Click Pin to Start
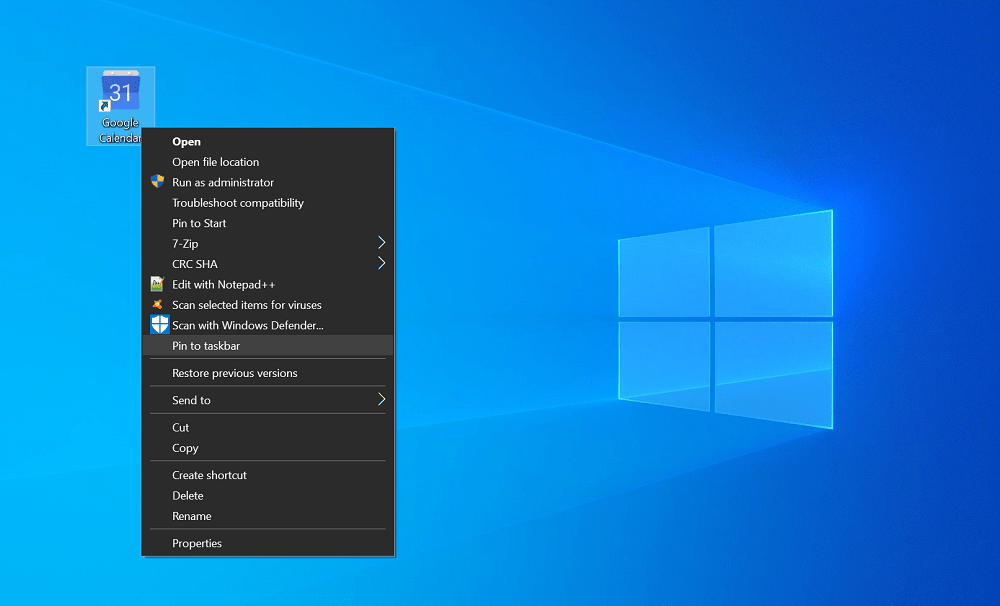This screenshot has width=1000, height=606. pyautogui.click(x=268, y=223)
